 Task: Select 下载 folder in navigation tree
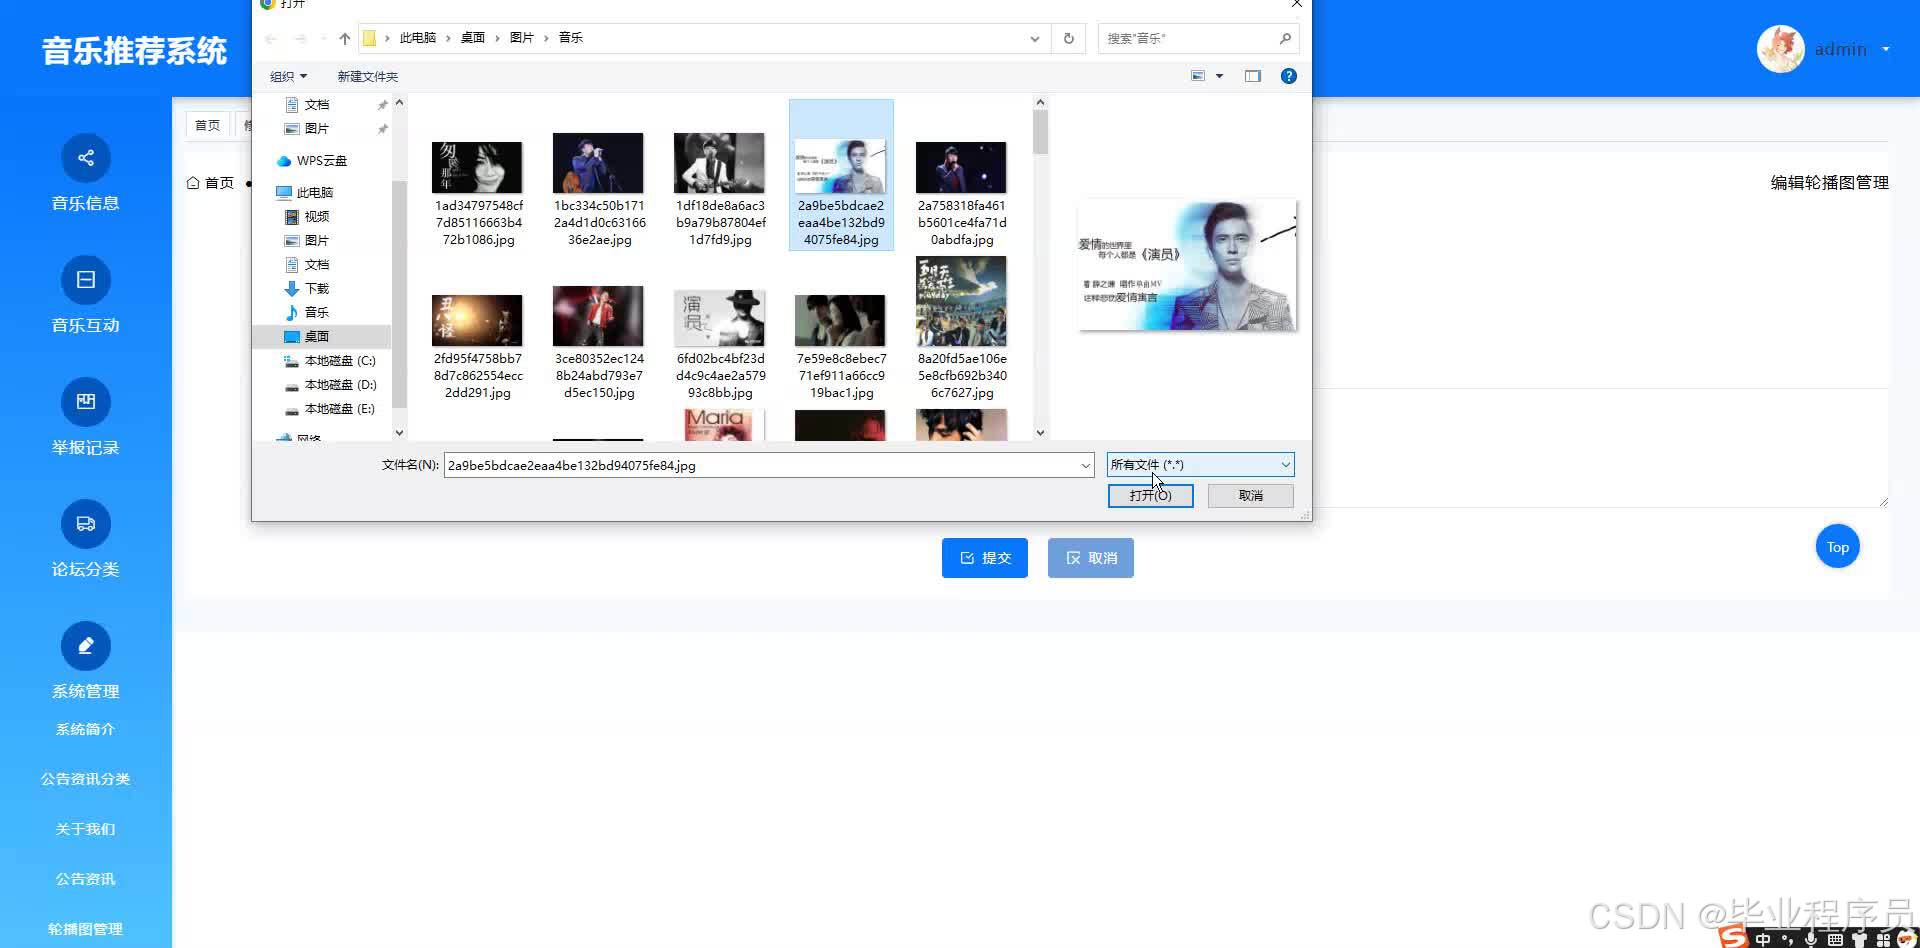pos(316,289)
